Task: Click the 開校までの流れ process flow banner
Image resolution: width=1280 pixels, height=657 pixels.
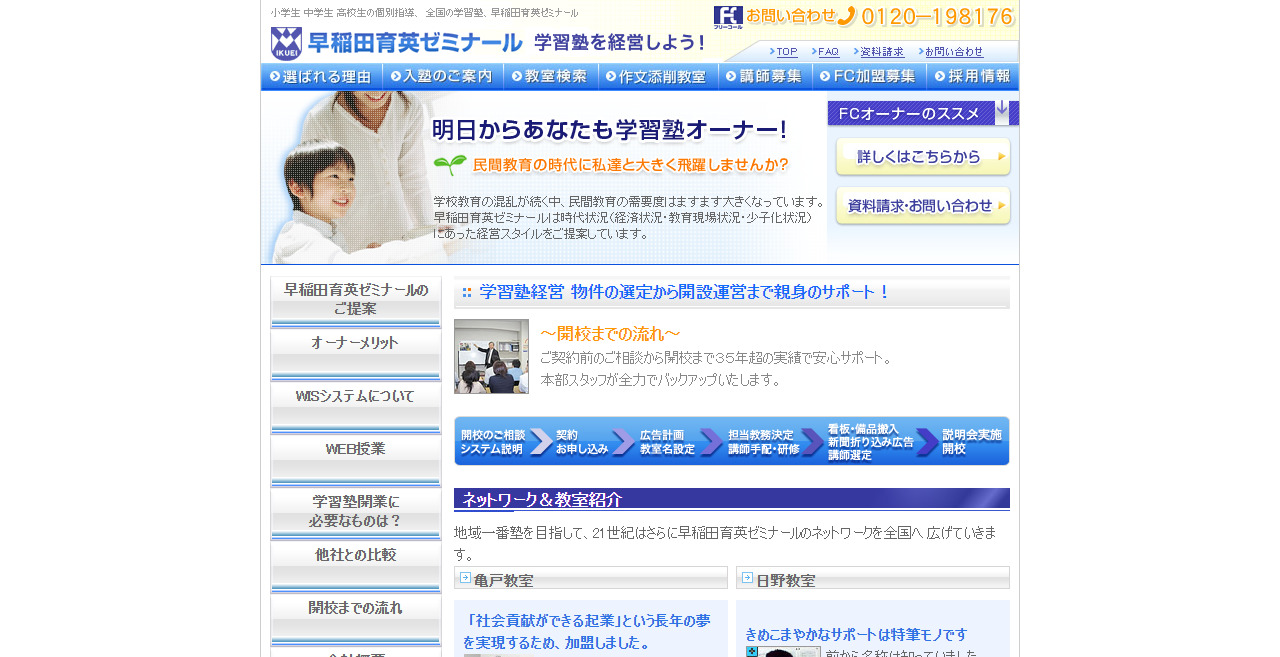Action: (x=732, y=441)
